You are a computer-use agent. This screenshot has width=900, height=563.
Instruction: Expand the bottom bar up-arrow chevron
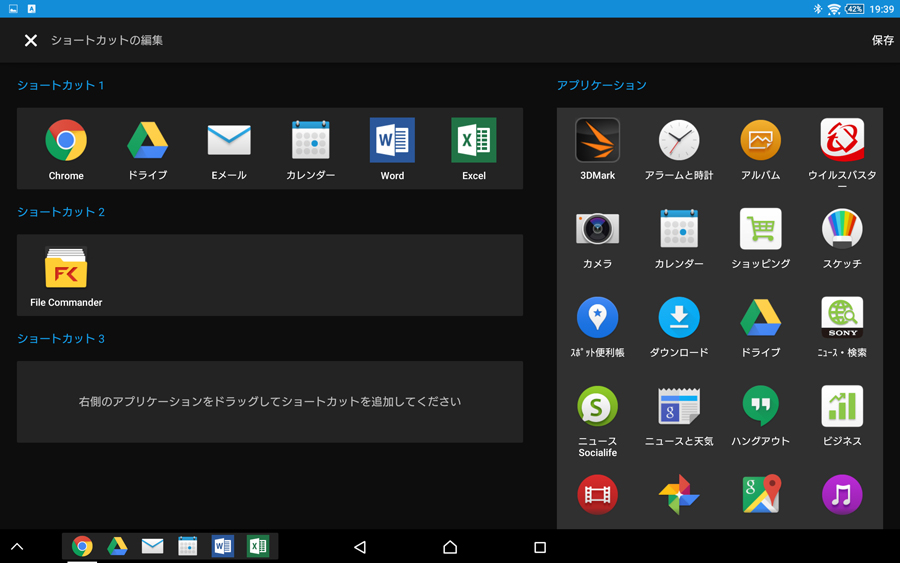point(17,547)
